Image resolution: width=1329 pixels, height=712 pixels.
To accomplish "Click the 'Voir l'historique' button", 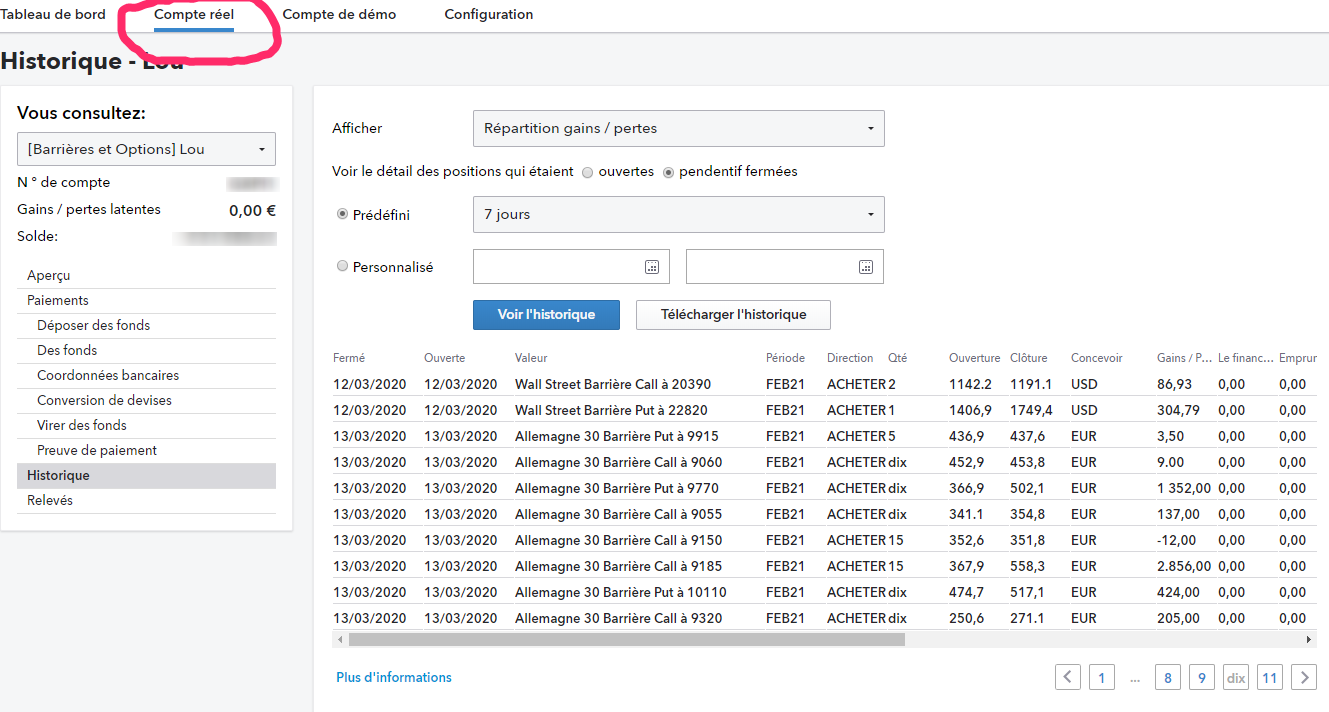I will click(x=546, y=315).
